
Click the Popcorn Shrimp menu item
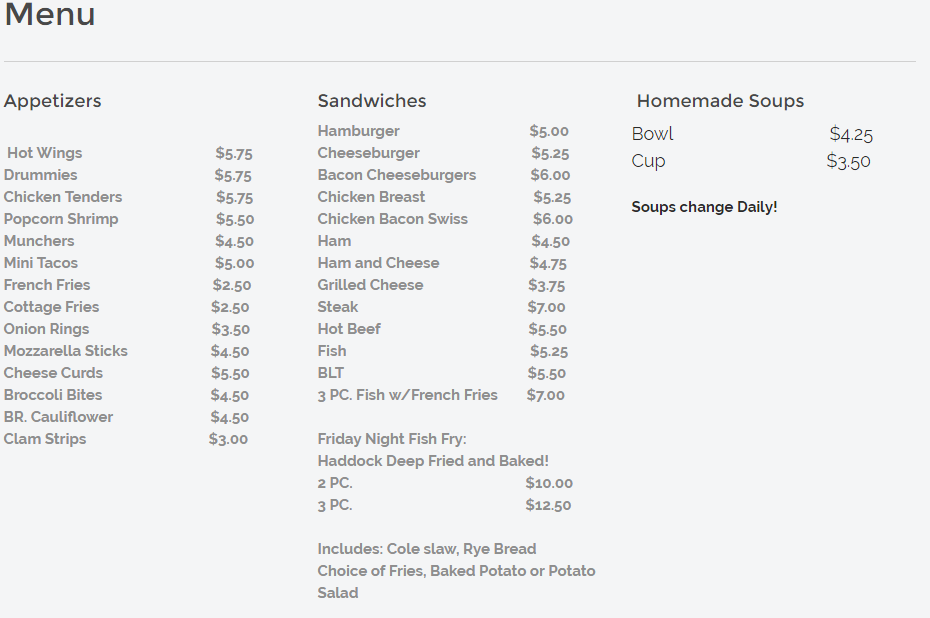click(x=61, y=219)
